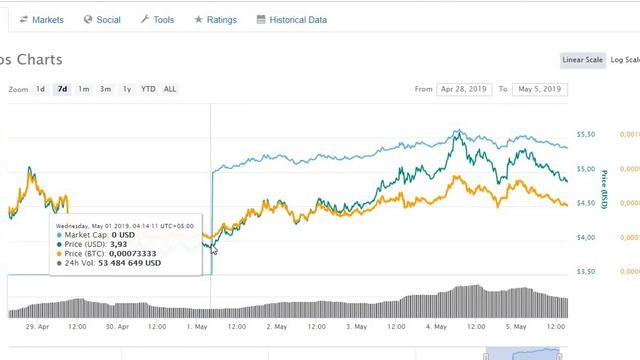Image resolution: width=640 pixels, height=360 pixels.
Task: Show ALL chart history
Action: 170,89
